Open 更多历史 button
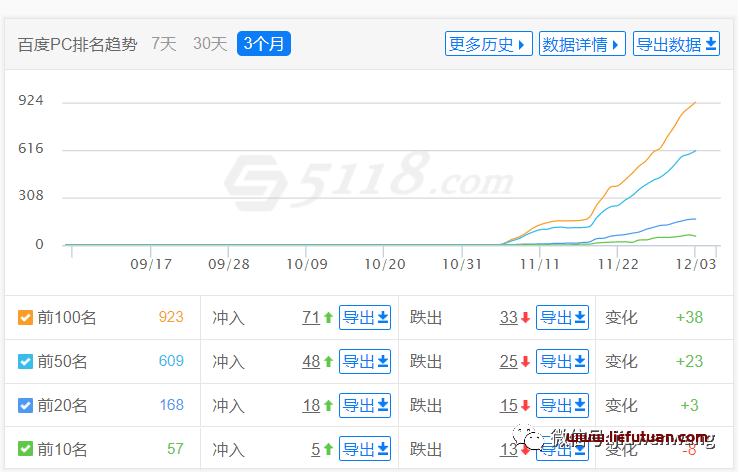The width and height of the screenshot is (738, 472). pos(489,44)
